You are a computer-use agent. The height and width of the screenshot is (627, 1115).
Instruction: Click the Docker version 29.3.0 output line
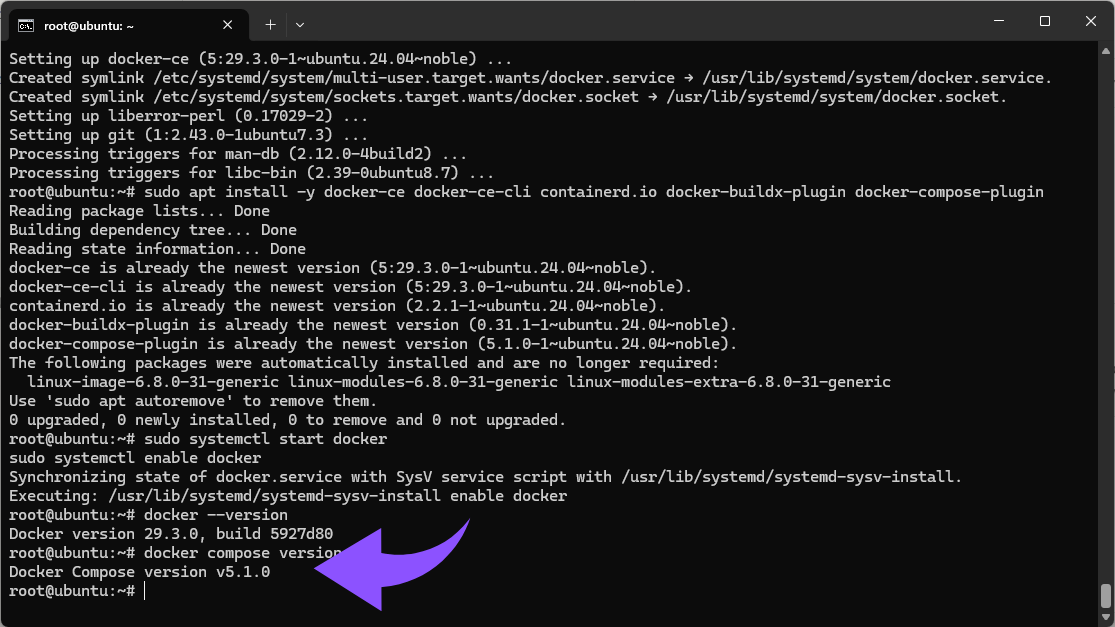pyautogui.click(x=170, y=533)
